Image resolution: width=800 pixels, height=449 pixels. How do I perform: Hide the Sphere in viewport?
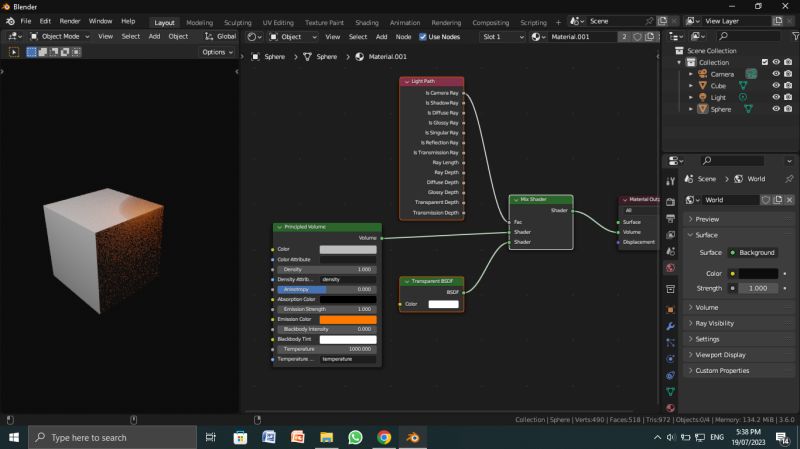click(x=776, y=109)
